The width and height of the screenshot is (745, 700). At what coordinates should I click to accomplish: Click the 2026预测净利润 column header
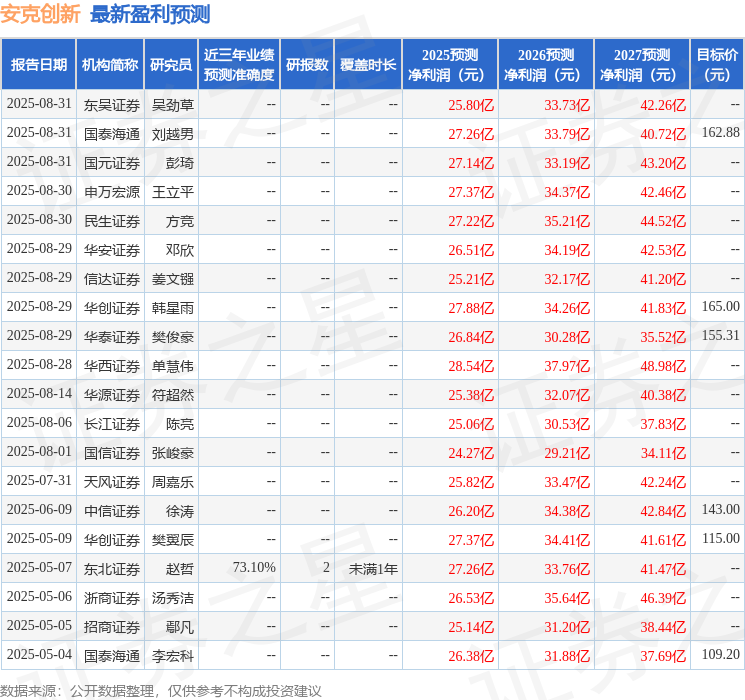click(x=546, y=65)
